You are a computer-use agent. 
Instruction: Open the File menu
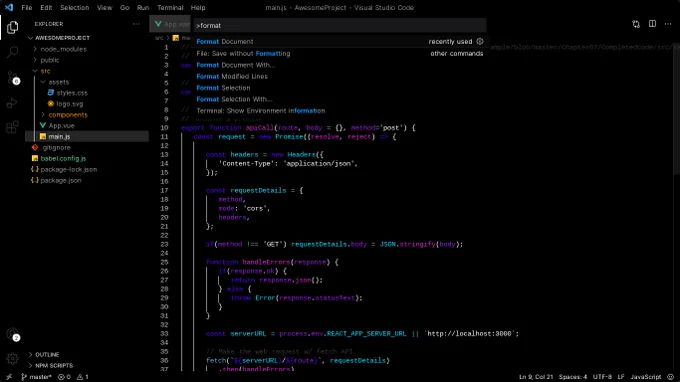pos(27,7)
